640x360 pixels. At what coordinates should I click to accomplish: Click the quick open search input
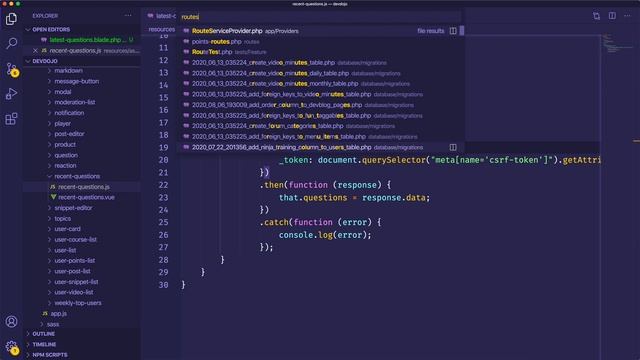320,17
